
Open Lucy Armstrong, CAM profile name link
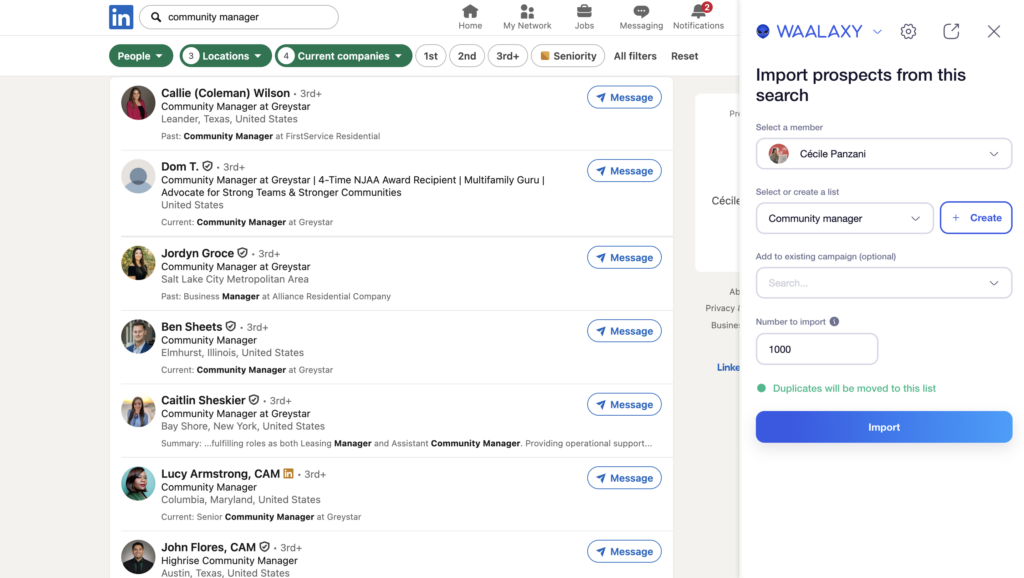click(x=220, y=474)
